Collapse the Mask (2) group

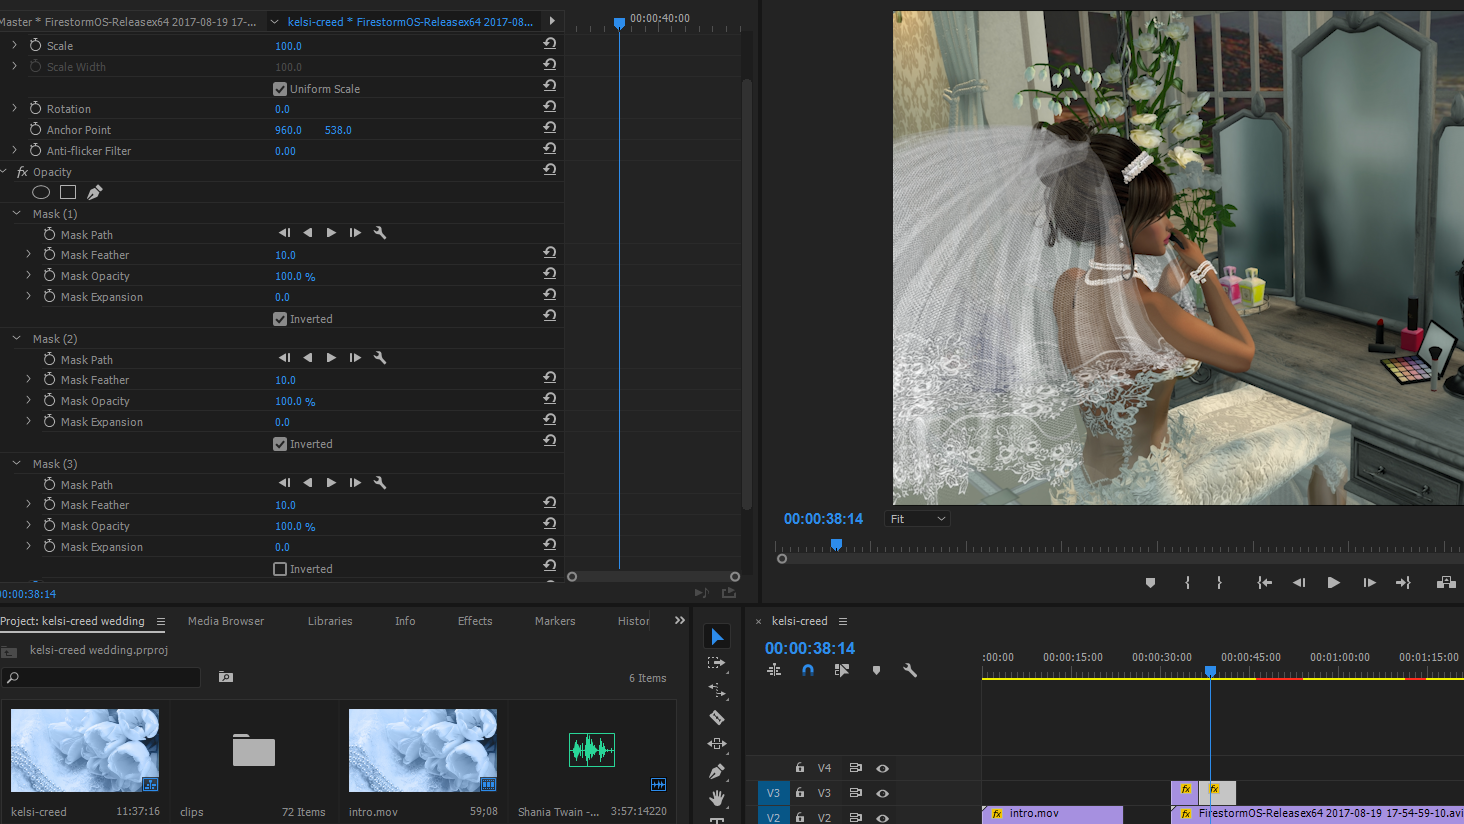coord(16,338)
